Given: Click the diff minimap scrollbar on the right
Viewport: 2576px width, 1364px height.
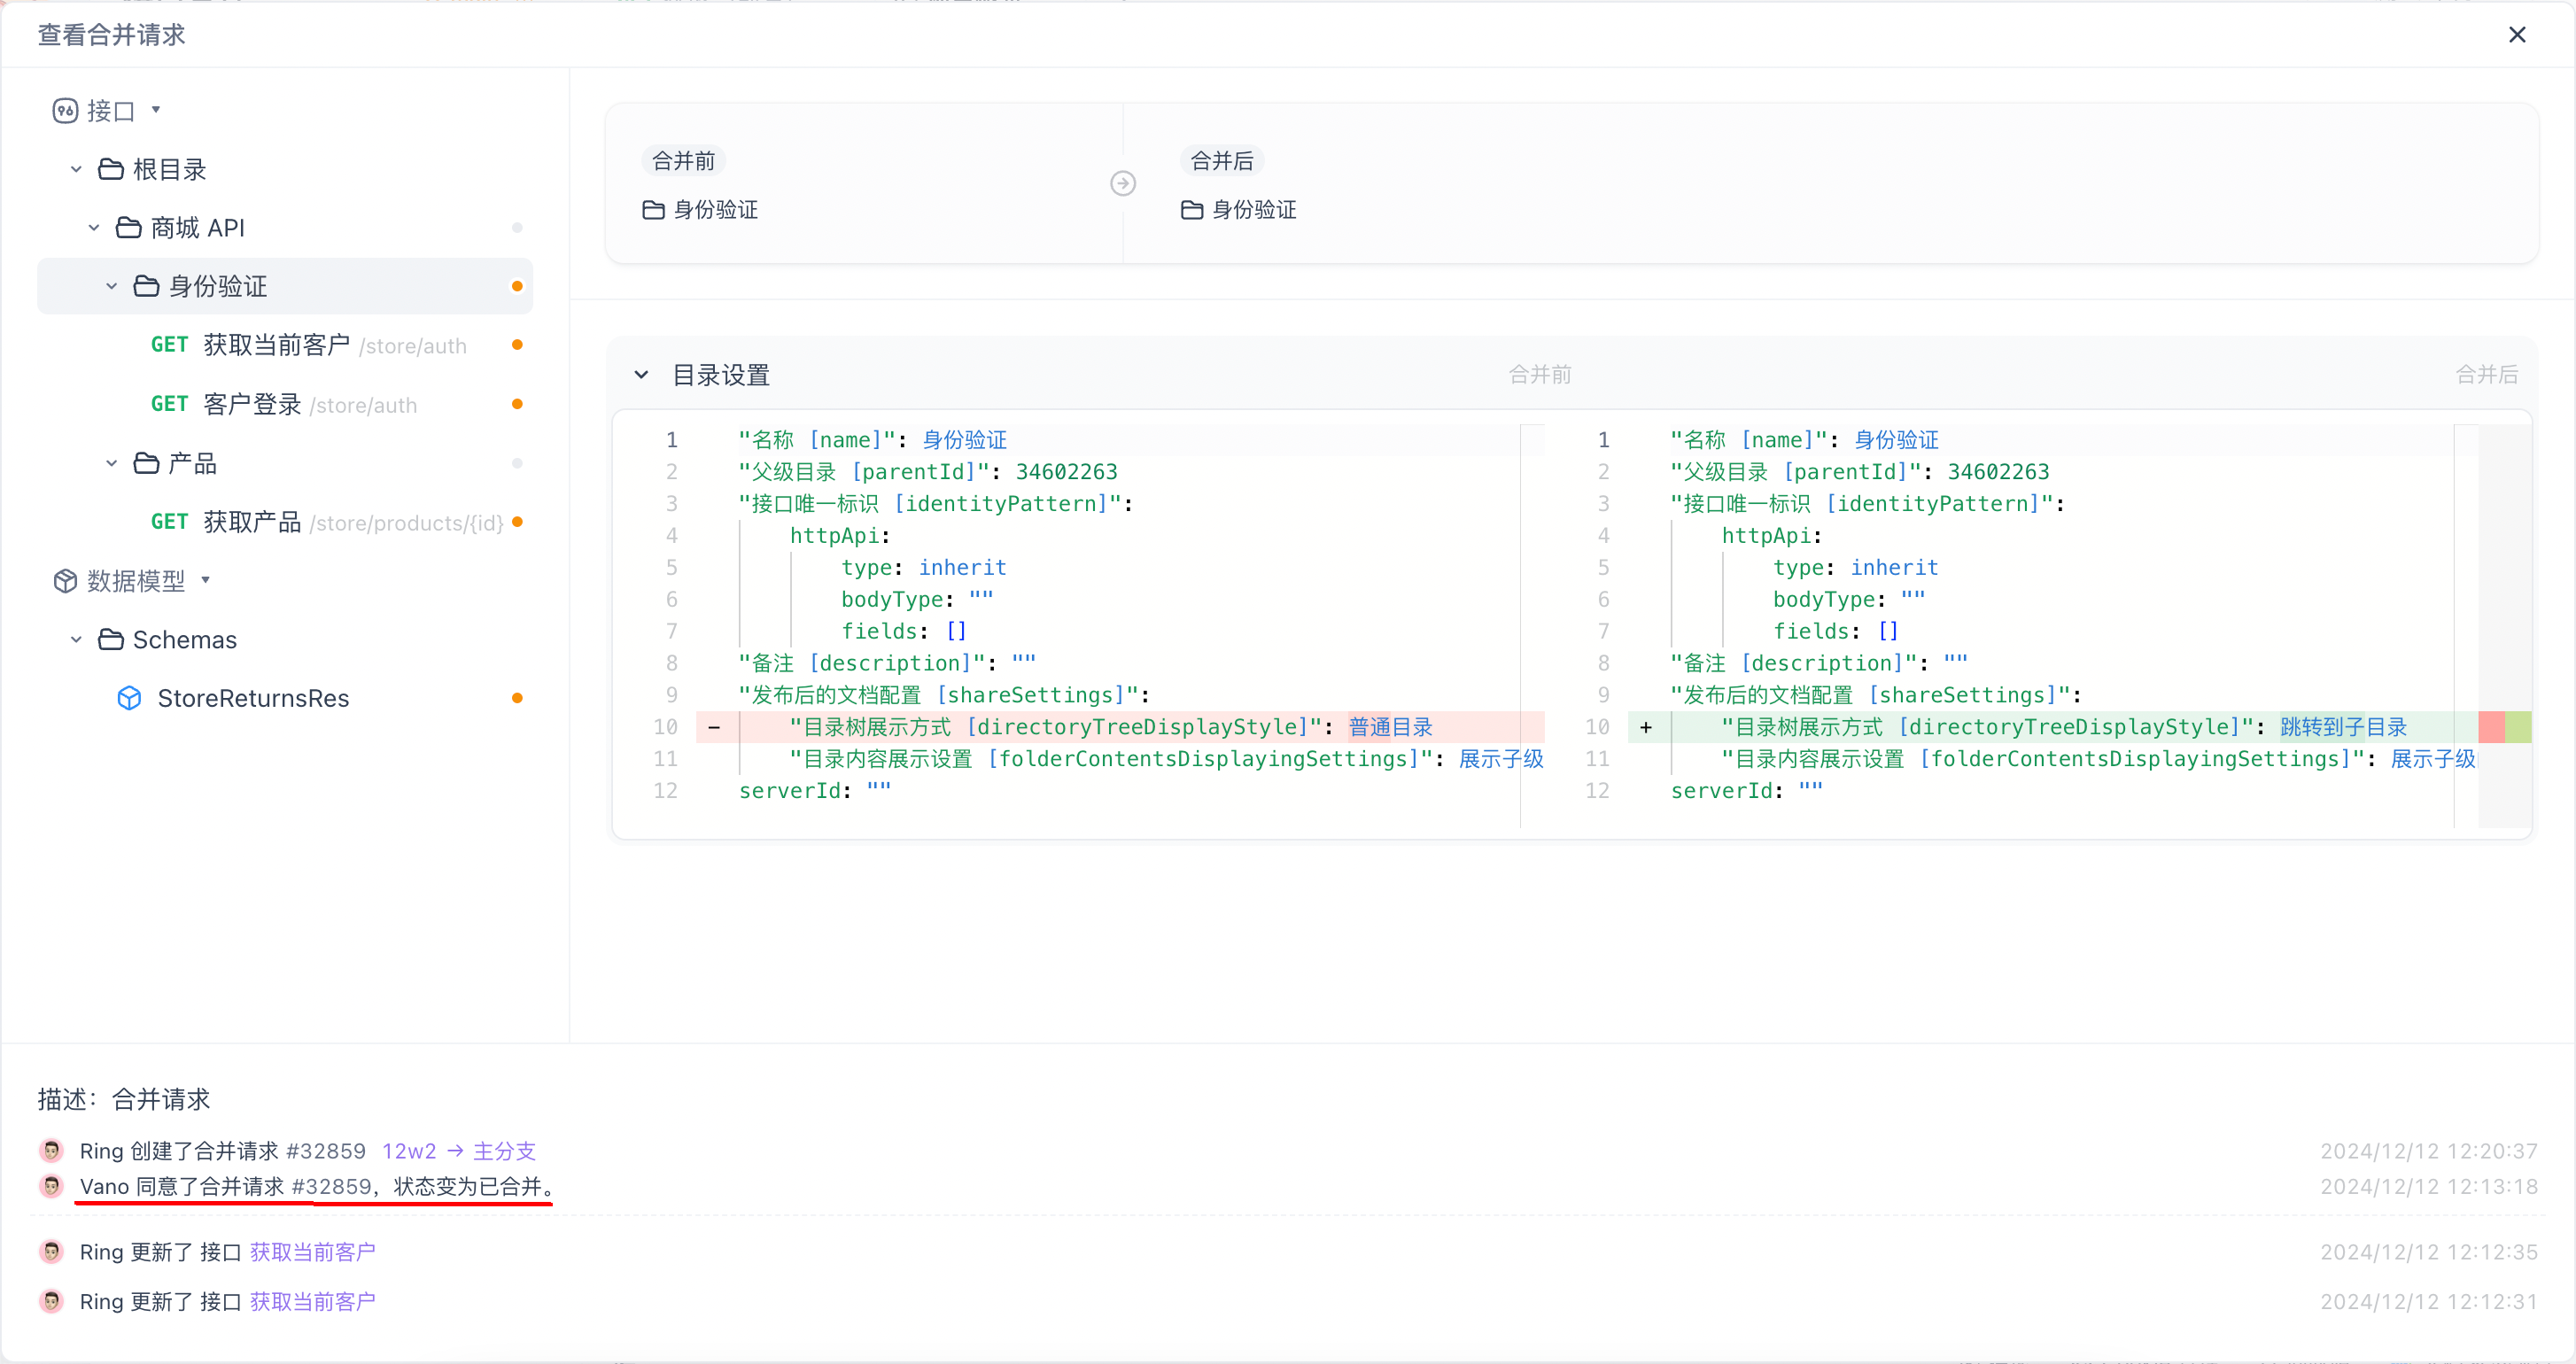Looking at the screenshot, I should [x=2505, y=727].
